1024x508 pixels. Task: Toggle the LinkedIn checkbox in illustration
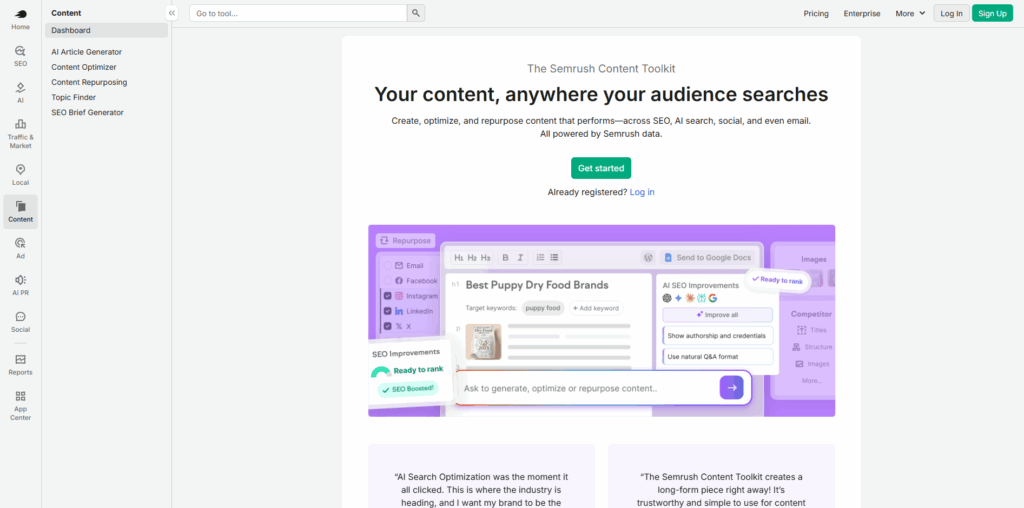[387, 311]
